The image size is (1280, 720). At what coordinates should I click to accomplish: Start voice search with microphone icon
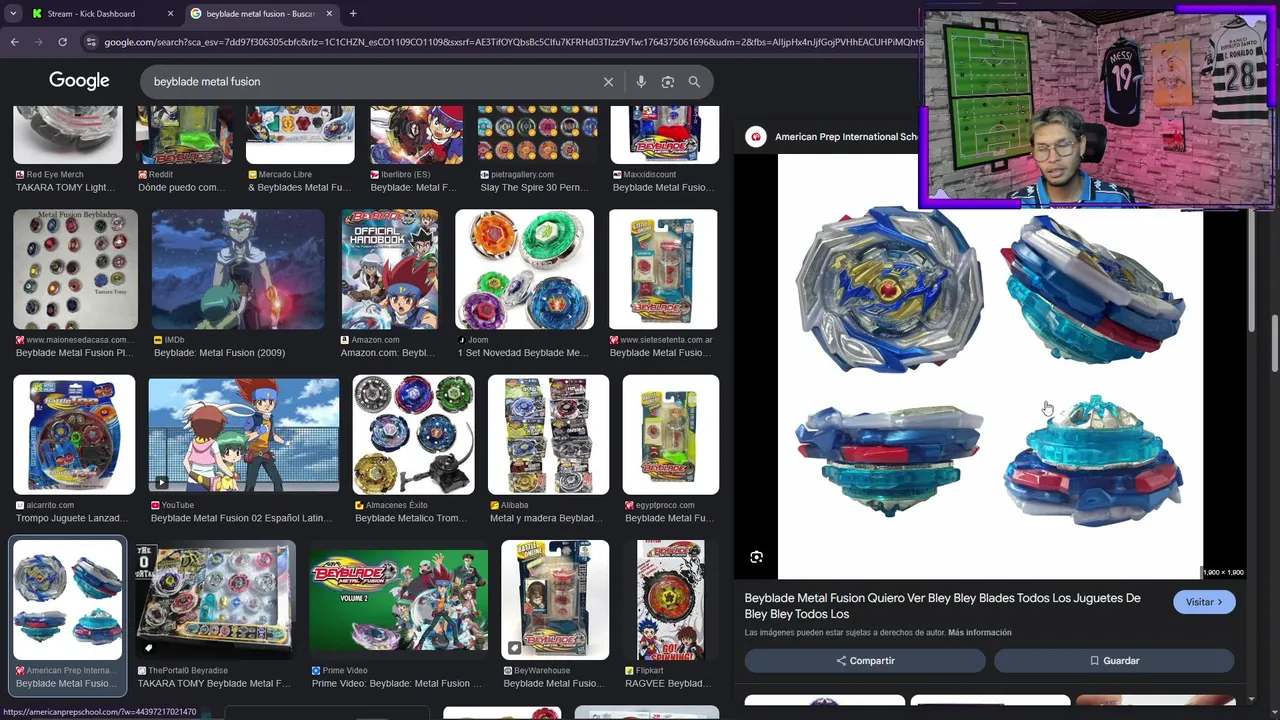coord(641,82)
